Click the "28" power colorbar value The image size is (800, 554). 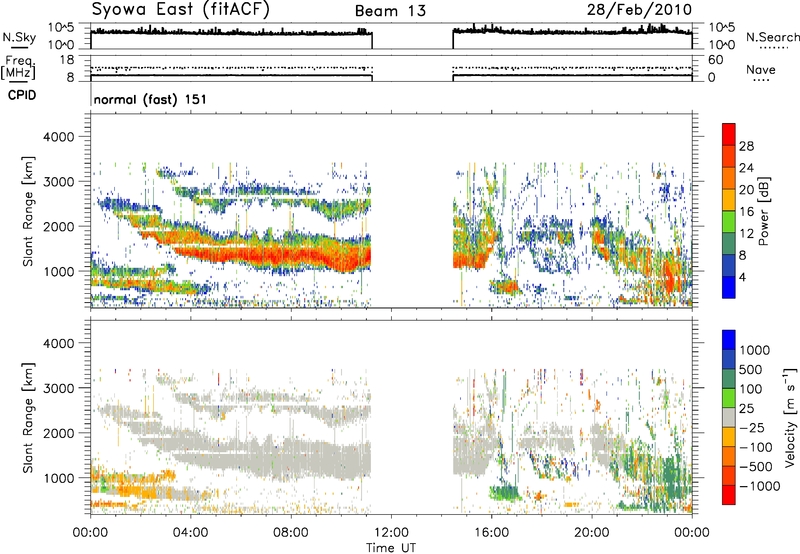pyautogui.click(x=746, y=146)
